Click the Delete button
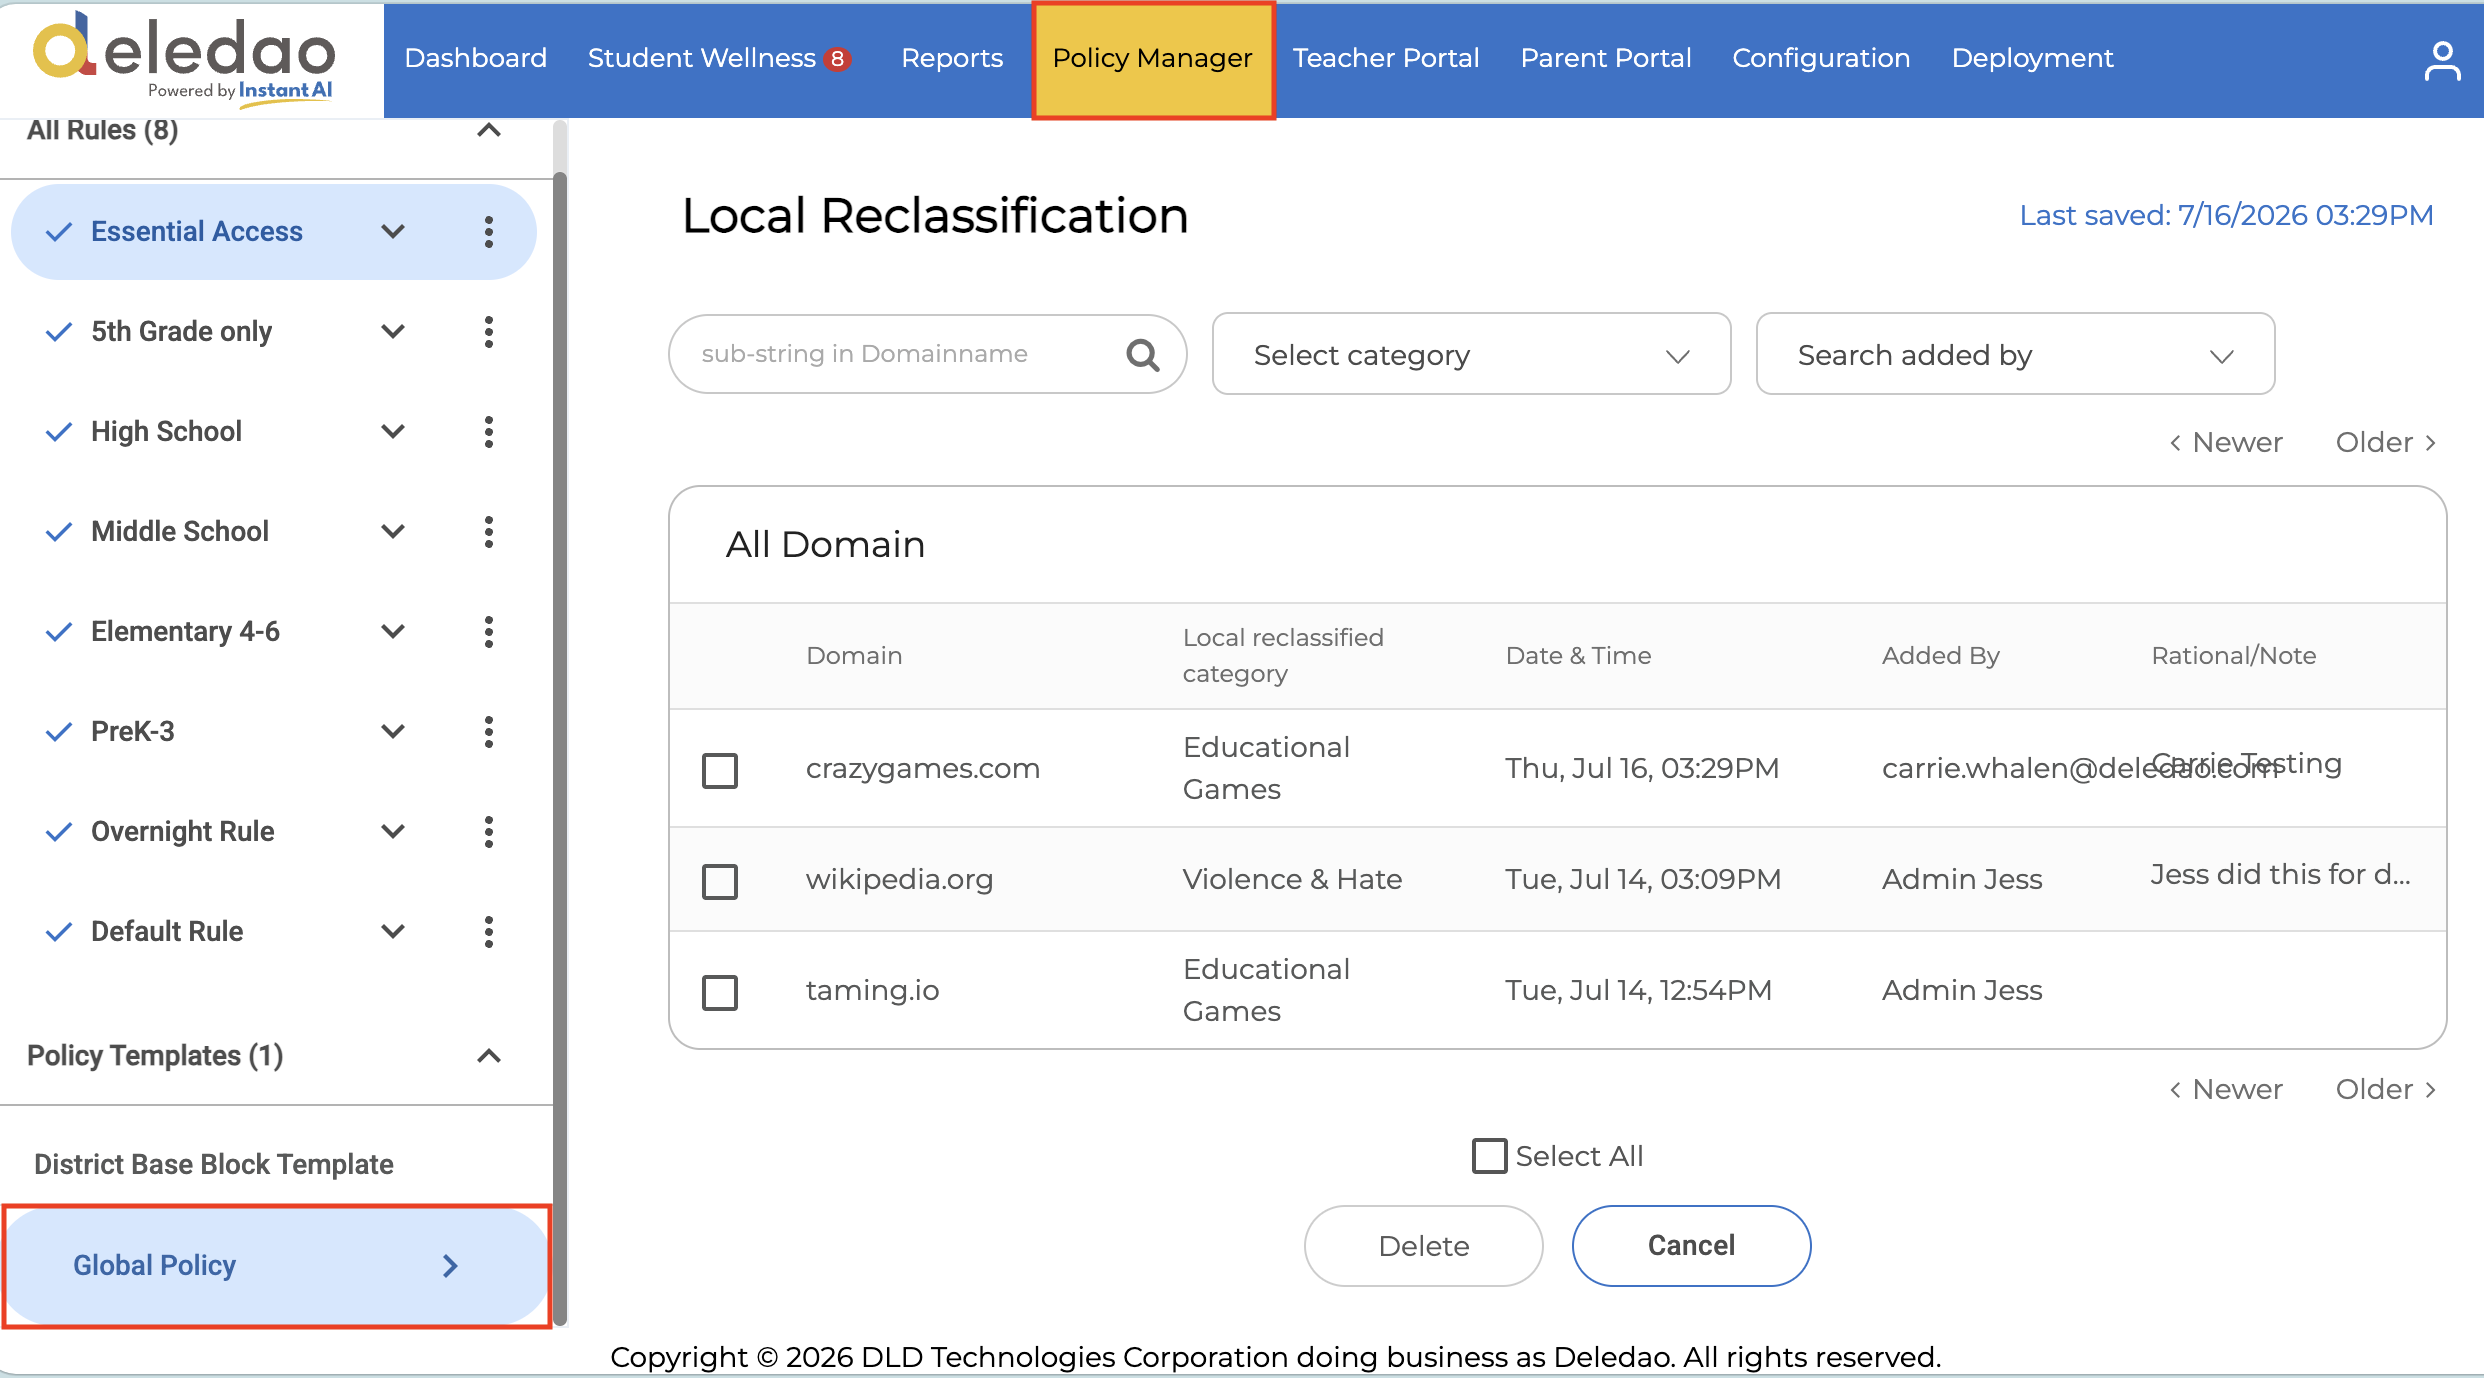 (1424, 1246)
